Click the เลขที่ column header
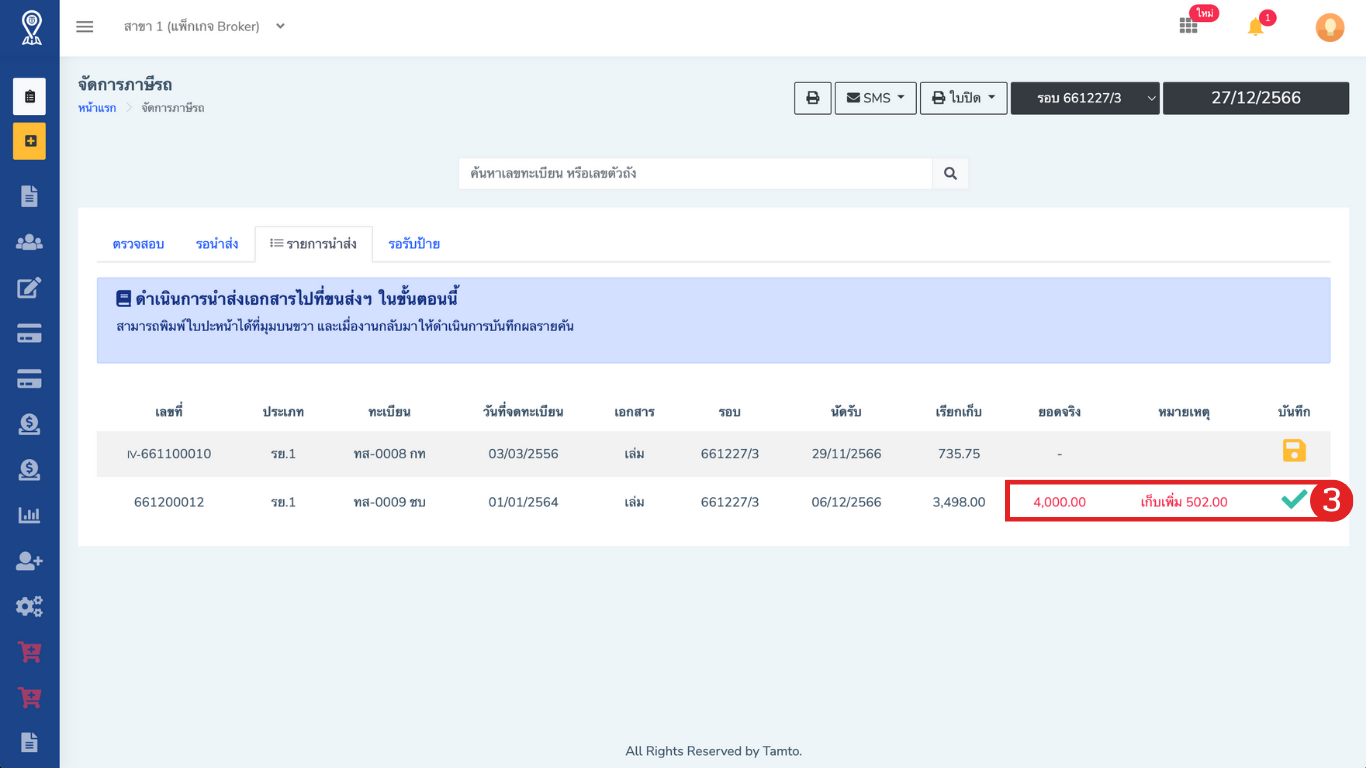The image size is (1366, 768). (x=169, y=412)
